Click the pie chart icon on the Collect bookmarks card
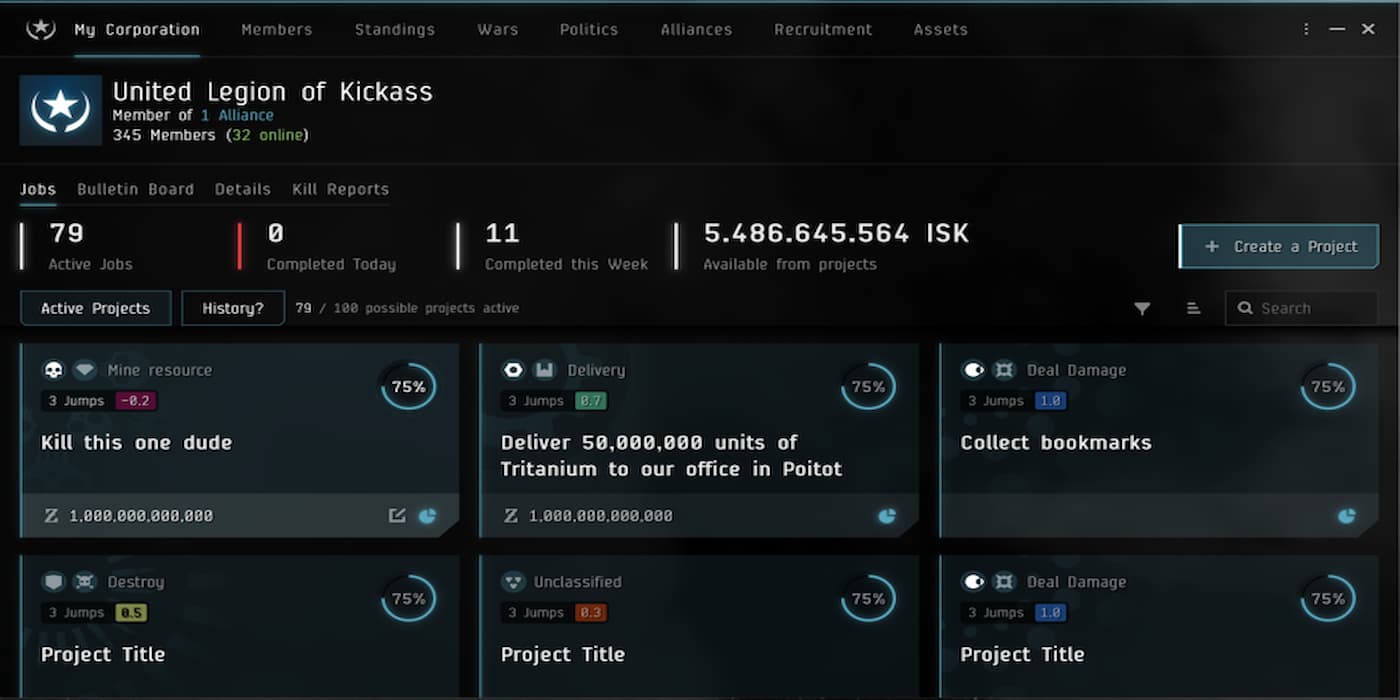Viewport: 1400px width, 700px height. 1346,516
